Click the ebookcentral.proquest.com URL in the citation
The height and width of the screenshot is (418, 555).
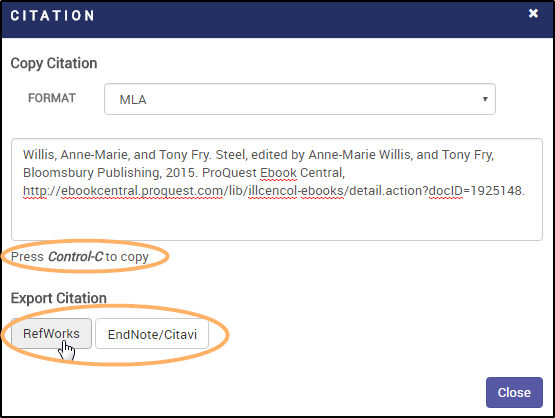tap(274, 191)
